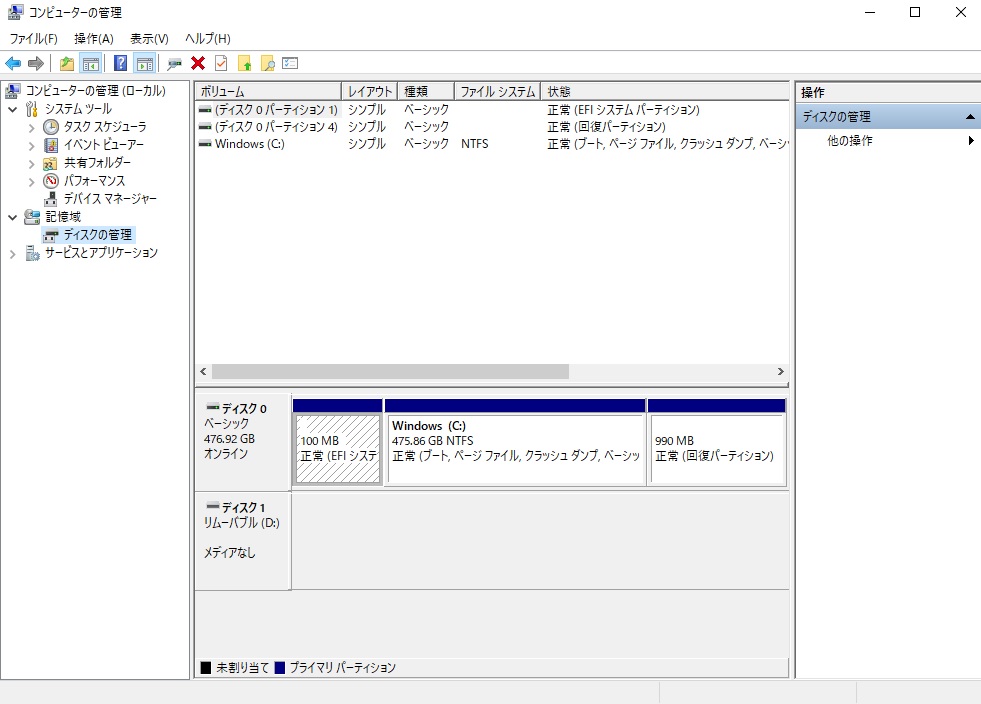Click the folder-with-magnifier toolbar icon
This screenshot has height=704, width=981.
click(x=268, y=62)
